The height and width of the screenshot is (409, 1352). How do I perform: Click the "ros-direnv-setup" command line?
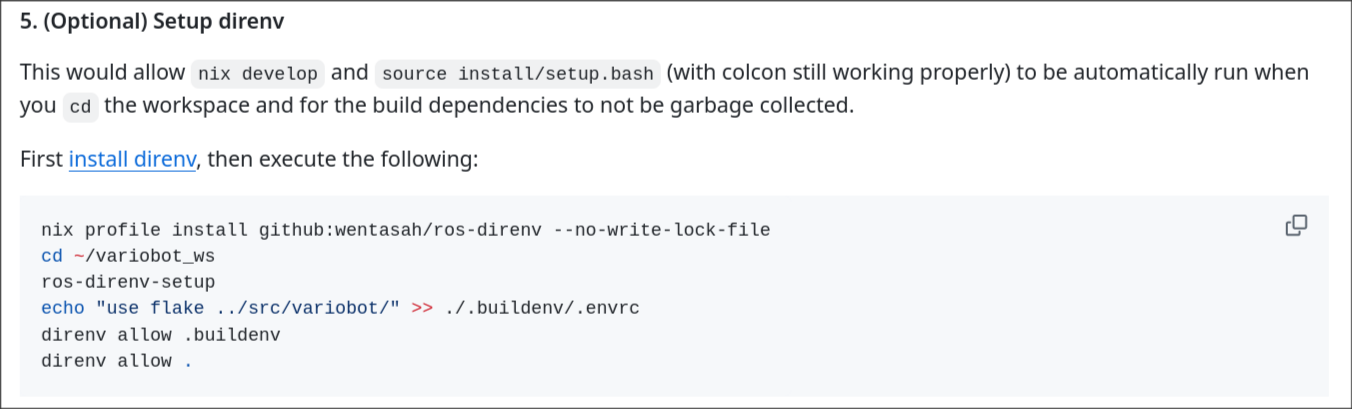128,282
